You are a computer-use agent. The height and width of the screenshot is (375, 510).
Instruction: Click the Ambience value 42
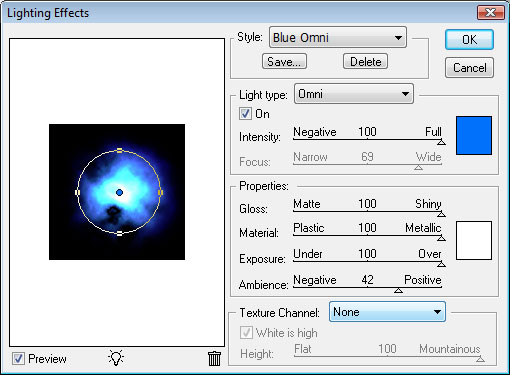tap(367, 280)
